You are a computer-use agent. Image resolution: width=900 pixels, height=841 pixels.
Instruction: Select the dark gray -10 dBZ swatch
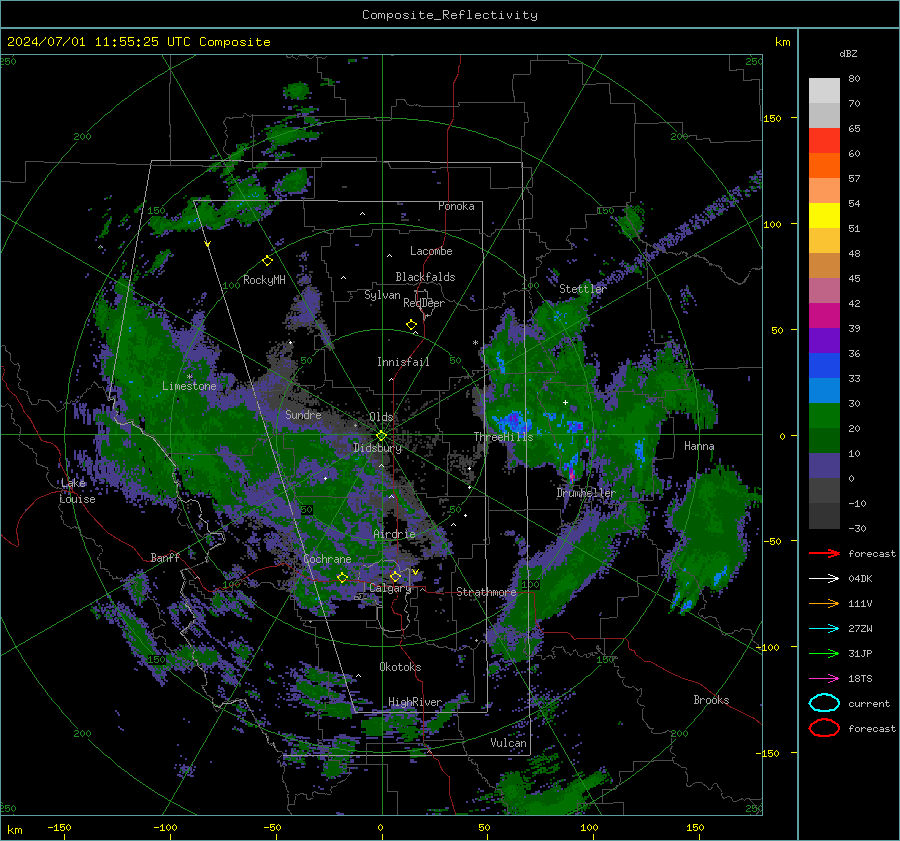click(824, 515)
